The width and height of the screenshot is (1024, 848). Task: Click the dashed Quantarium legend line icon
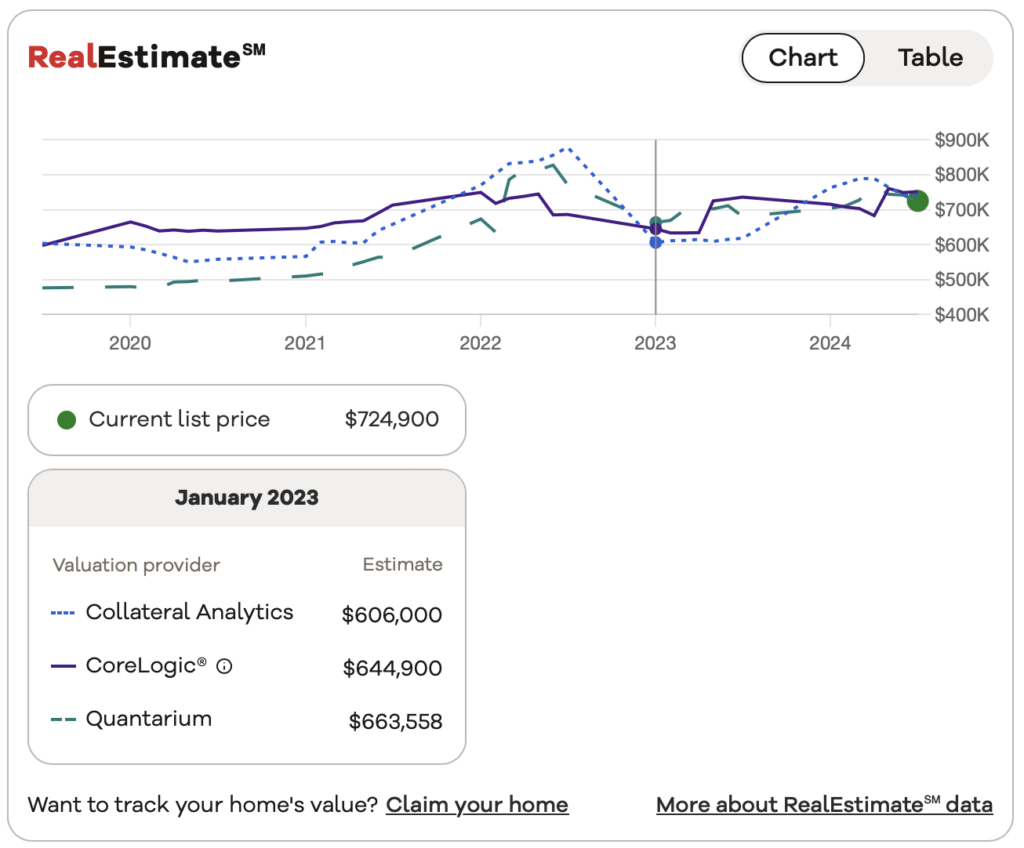pos(64,719)
